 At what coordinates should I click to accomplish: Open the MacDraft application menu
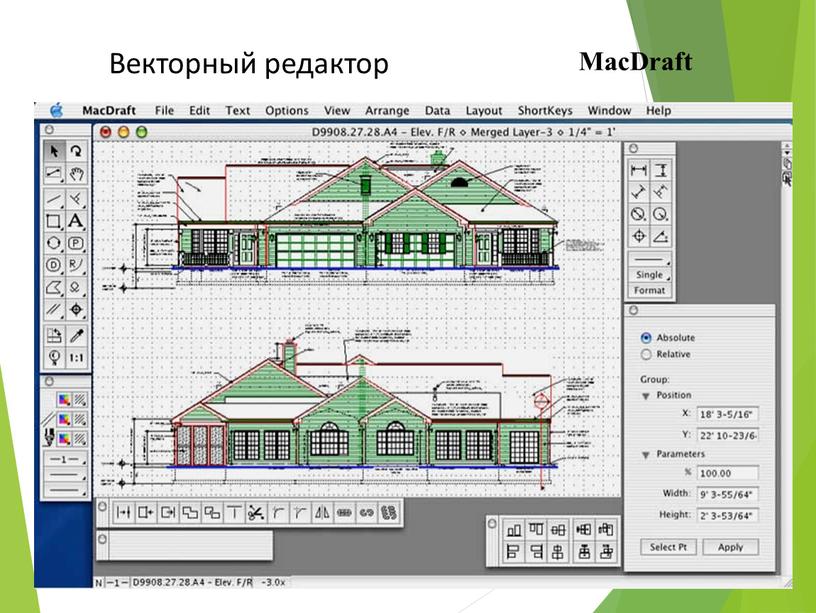coord(109,111)
